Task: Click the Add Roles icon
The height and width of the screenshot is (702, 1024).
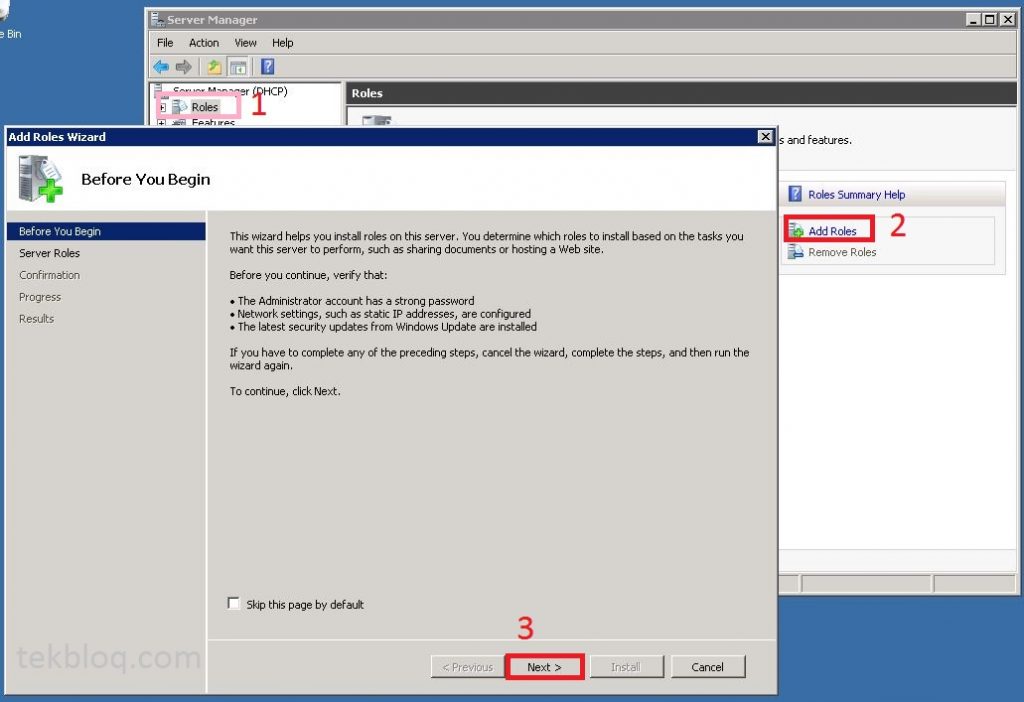Action: (x=796, y=230)
